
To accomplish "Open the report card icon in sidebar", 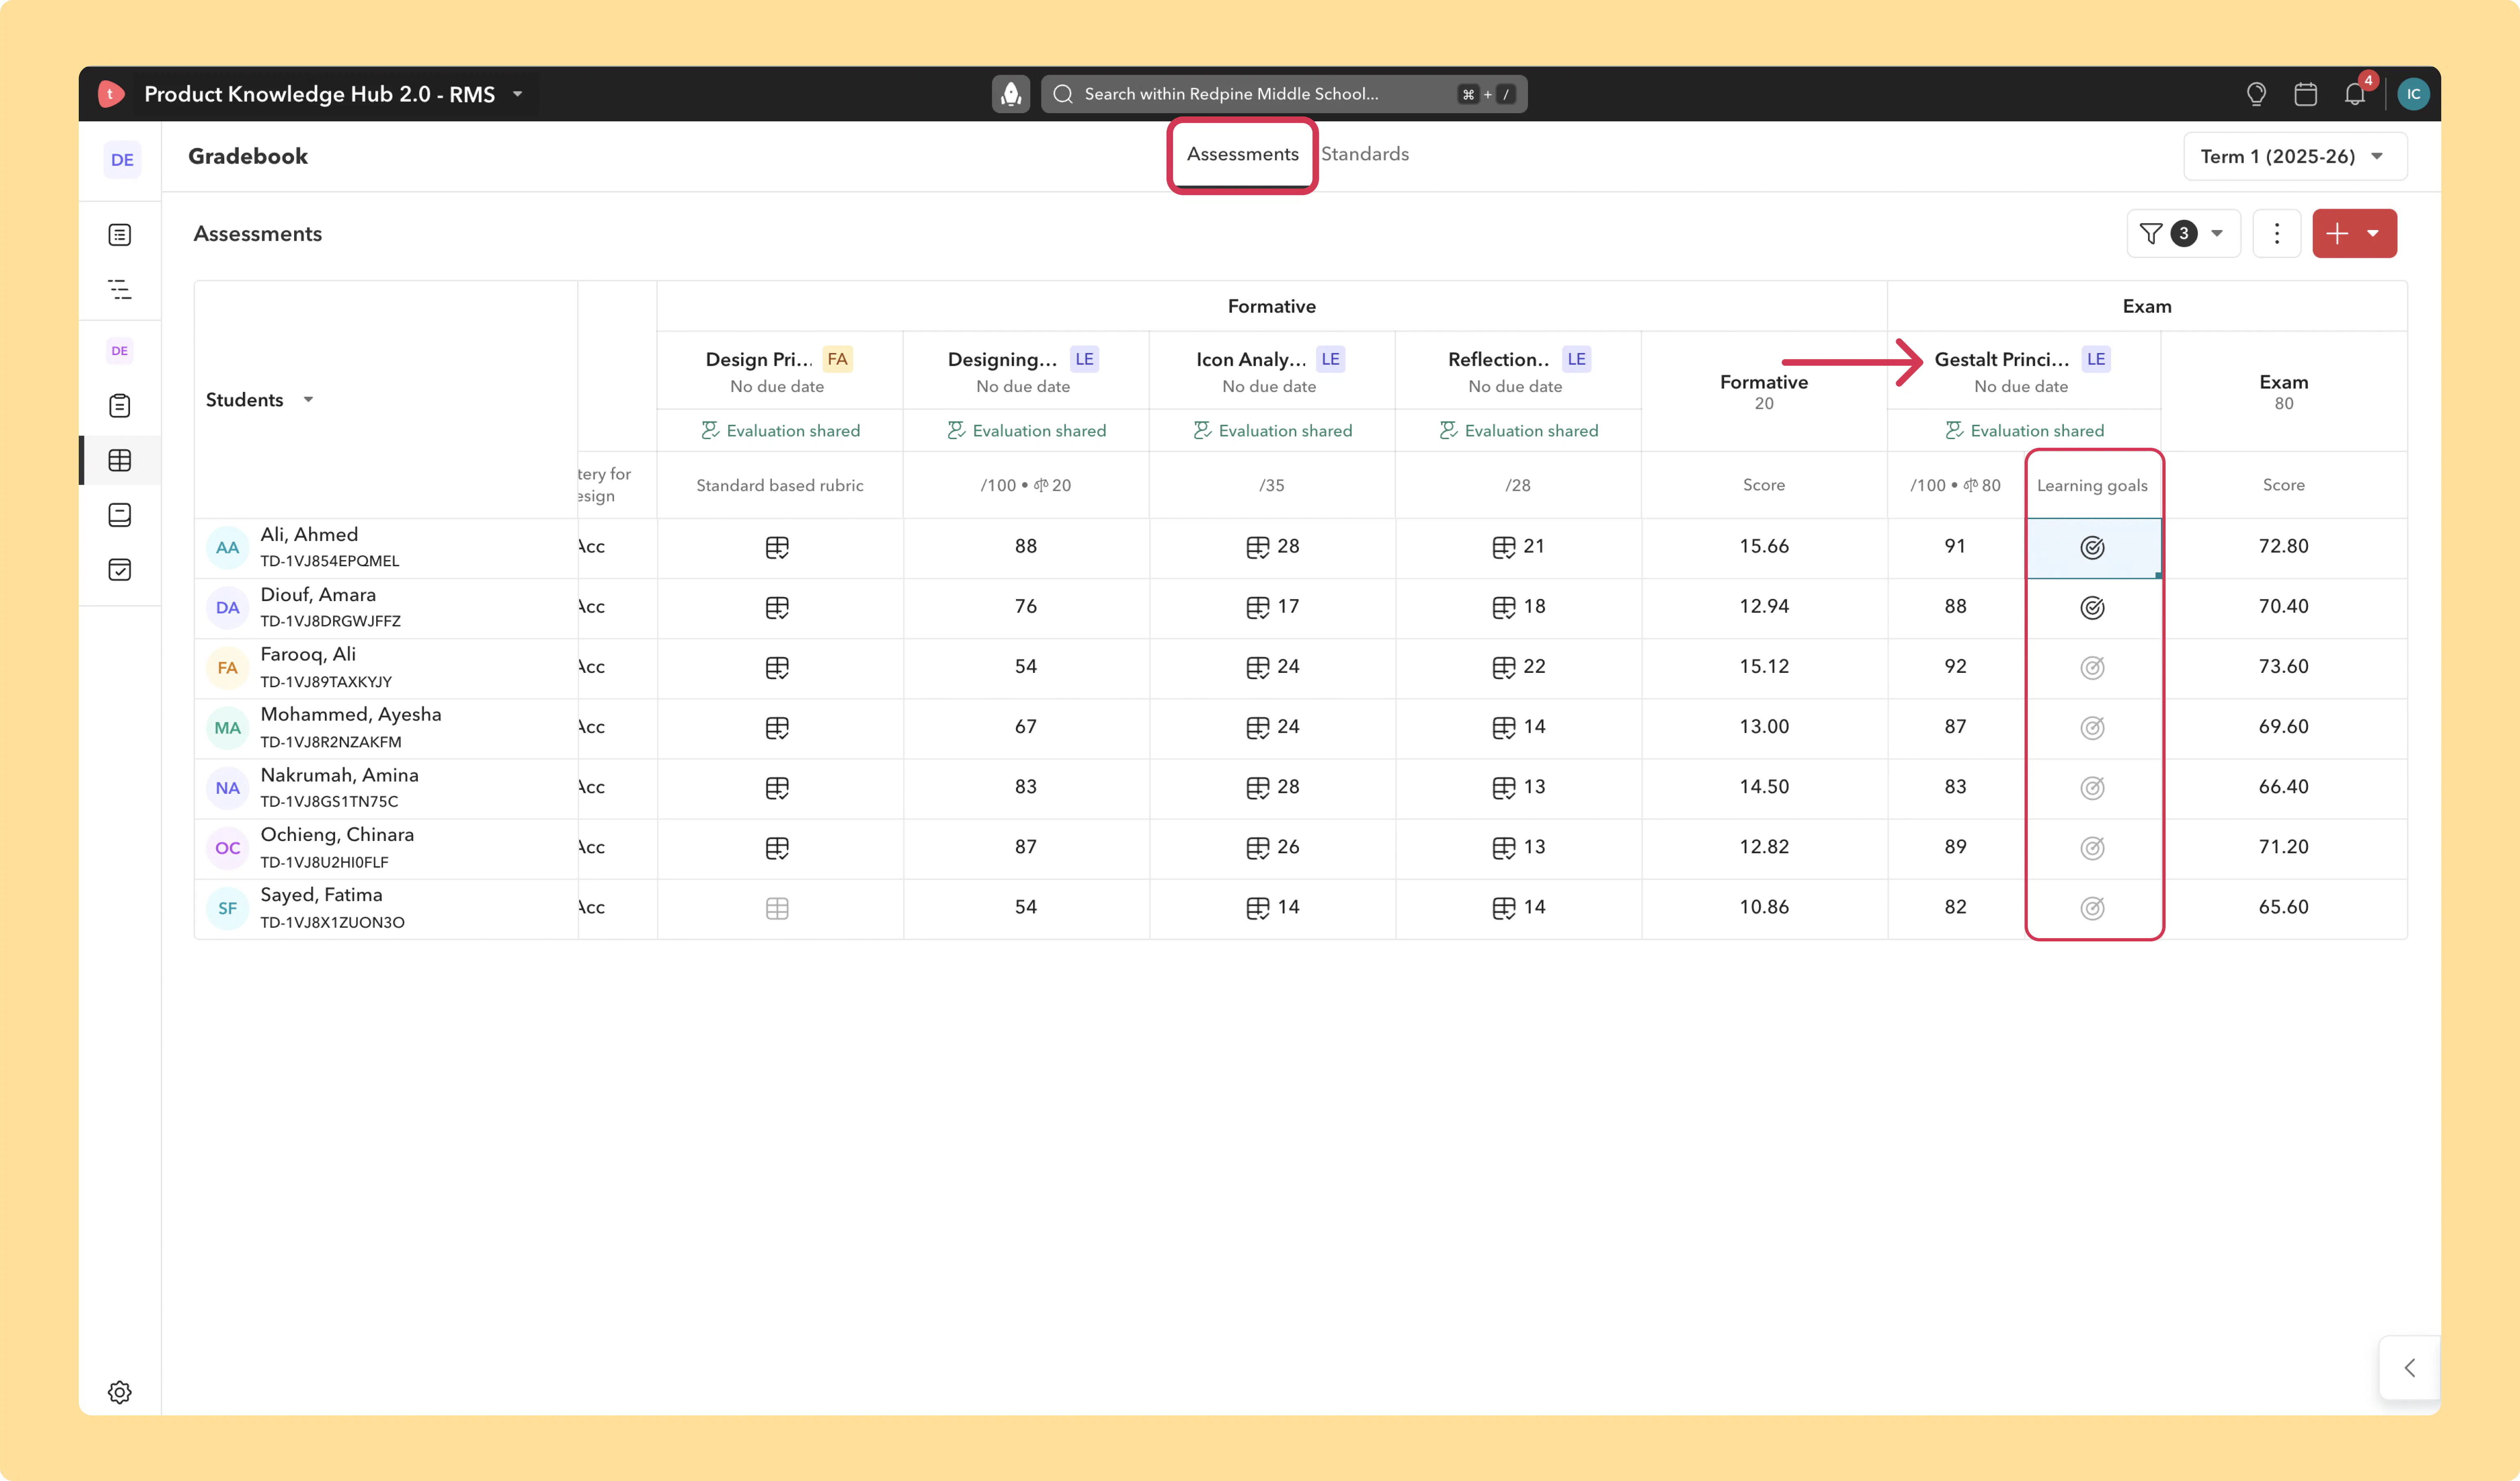I will point(120,515).
